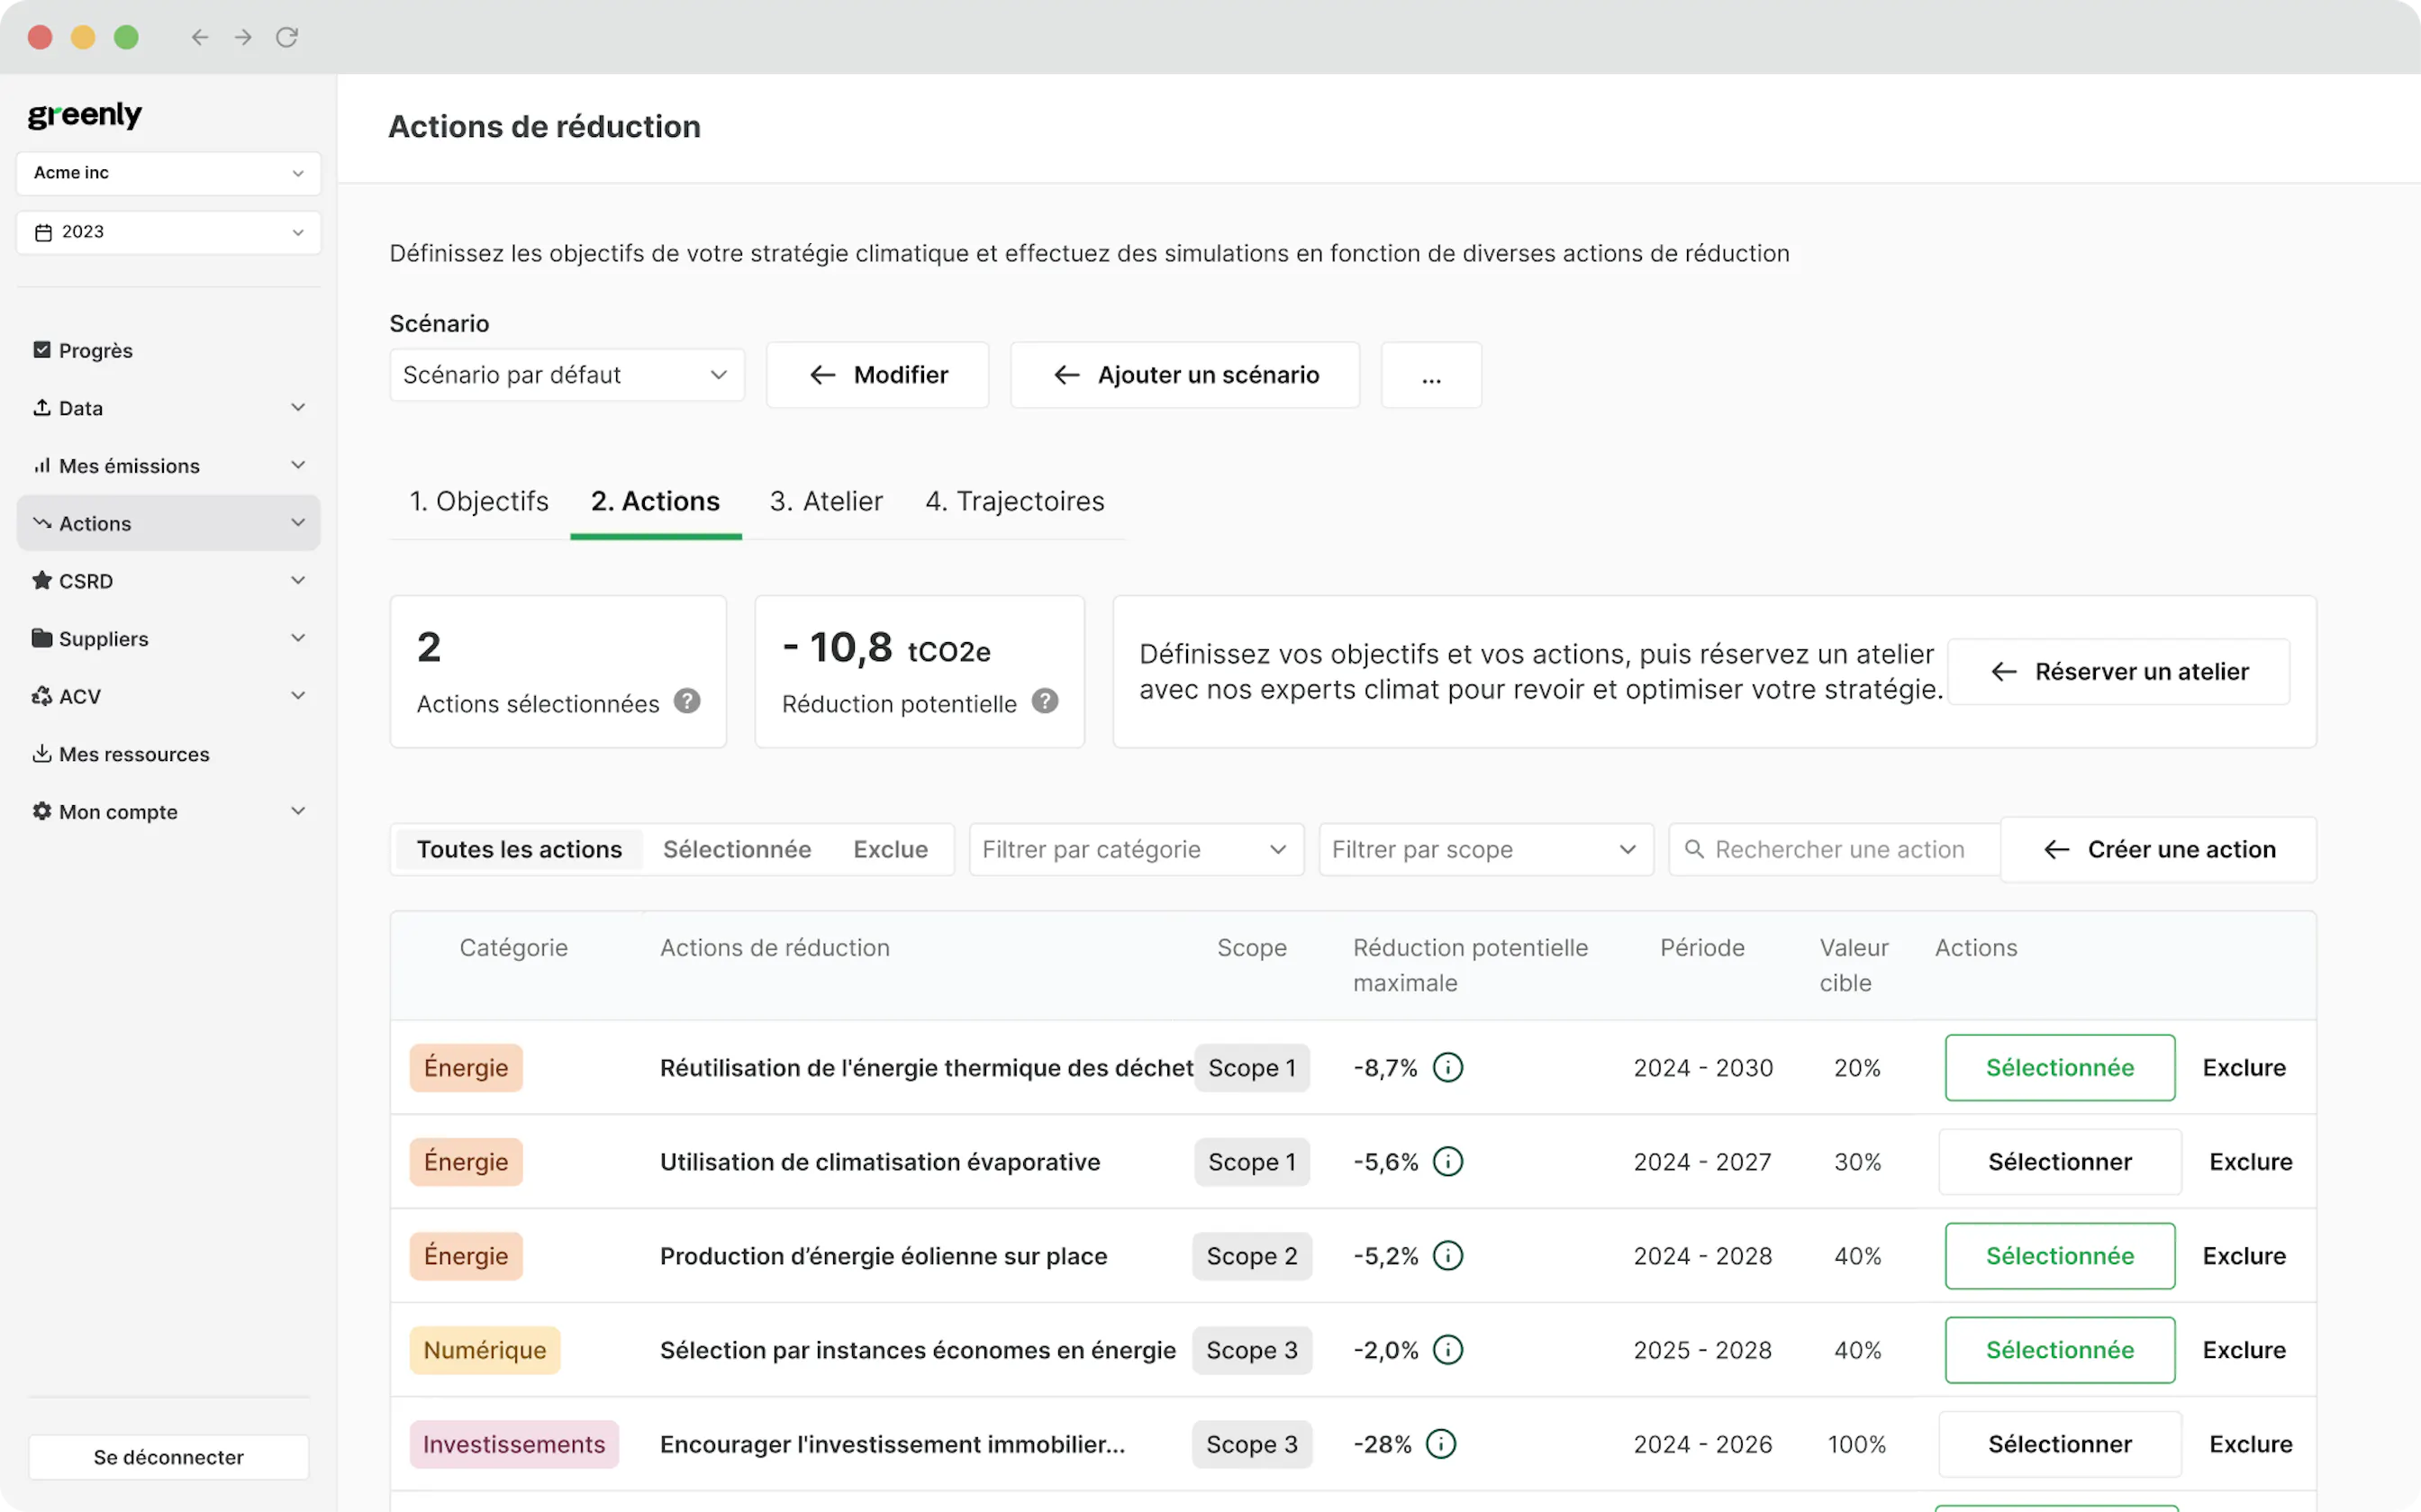This screenshot has height=1512, width=2421.
Task: Click the Data upload icon
Action: tap(42, 407)
